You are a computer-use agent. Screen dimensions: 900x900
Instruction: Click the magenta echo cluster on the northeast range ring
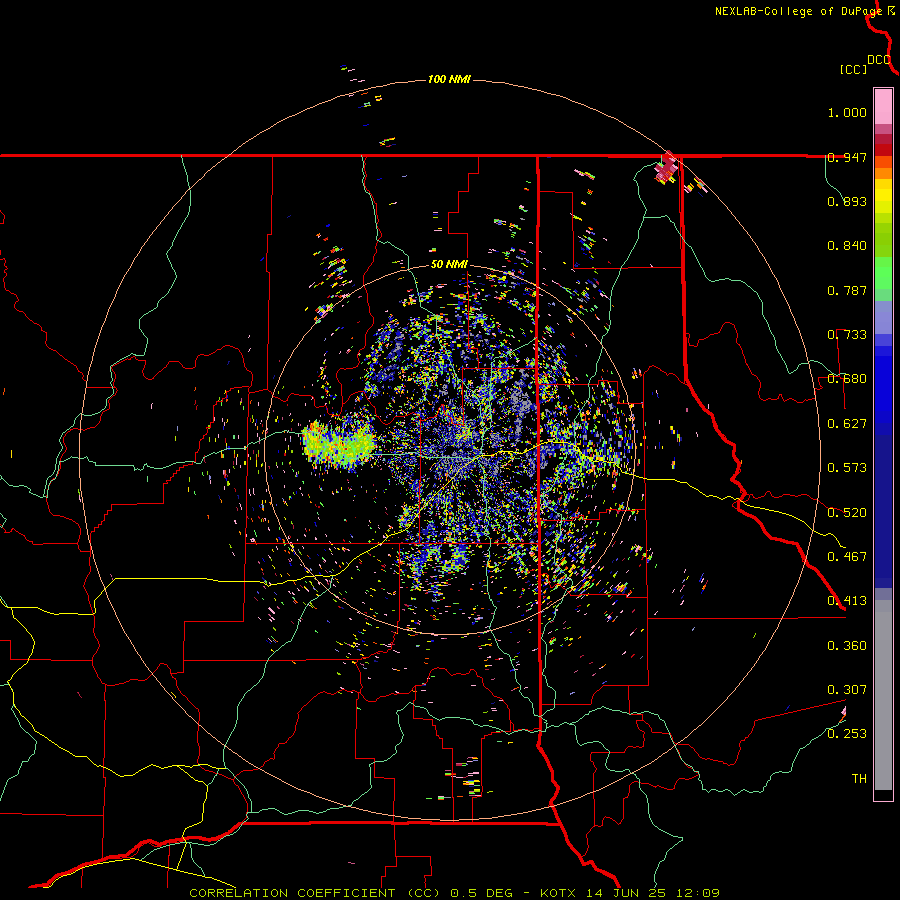point(668,168)
